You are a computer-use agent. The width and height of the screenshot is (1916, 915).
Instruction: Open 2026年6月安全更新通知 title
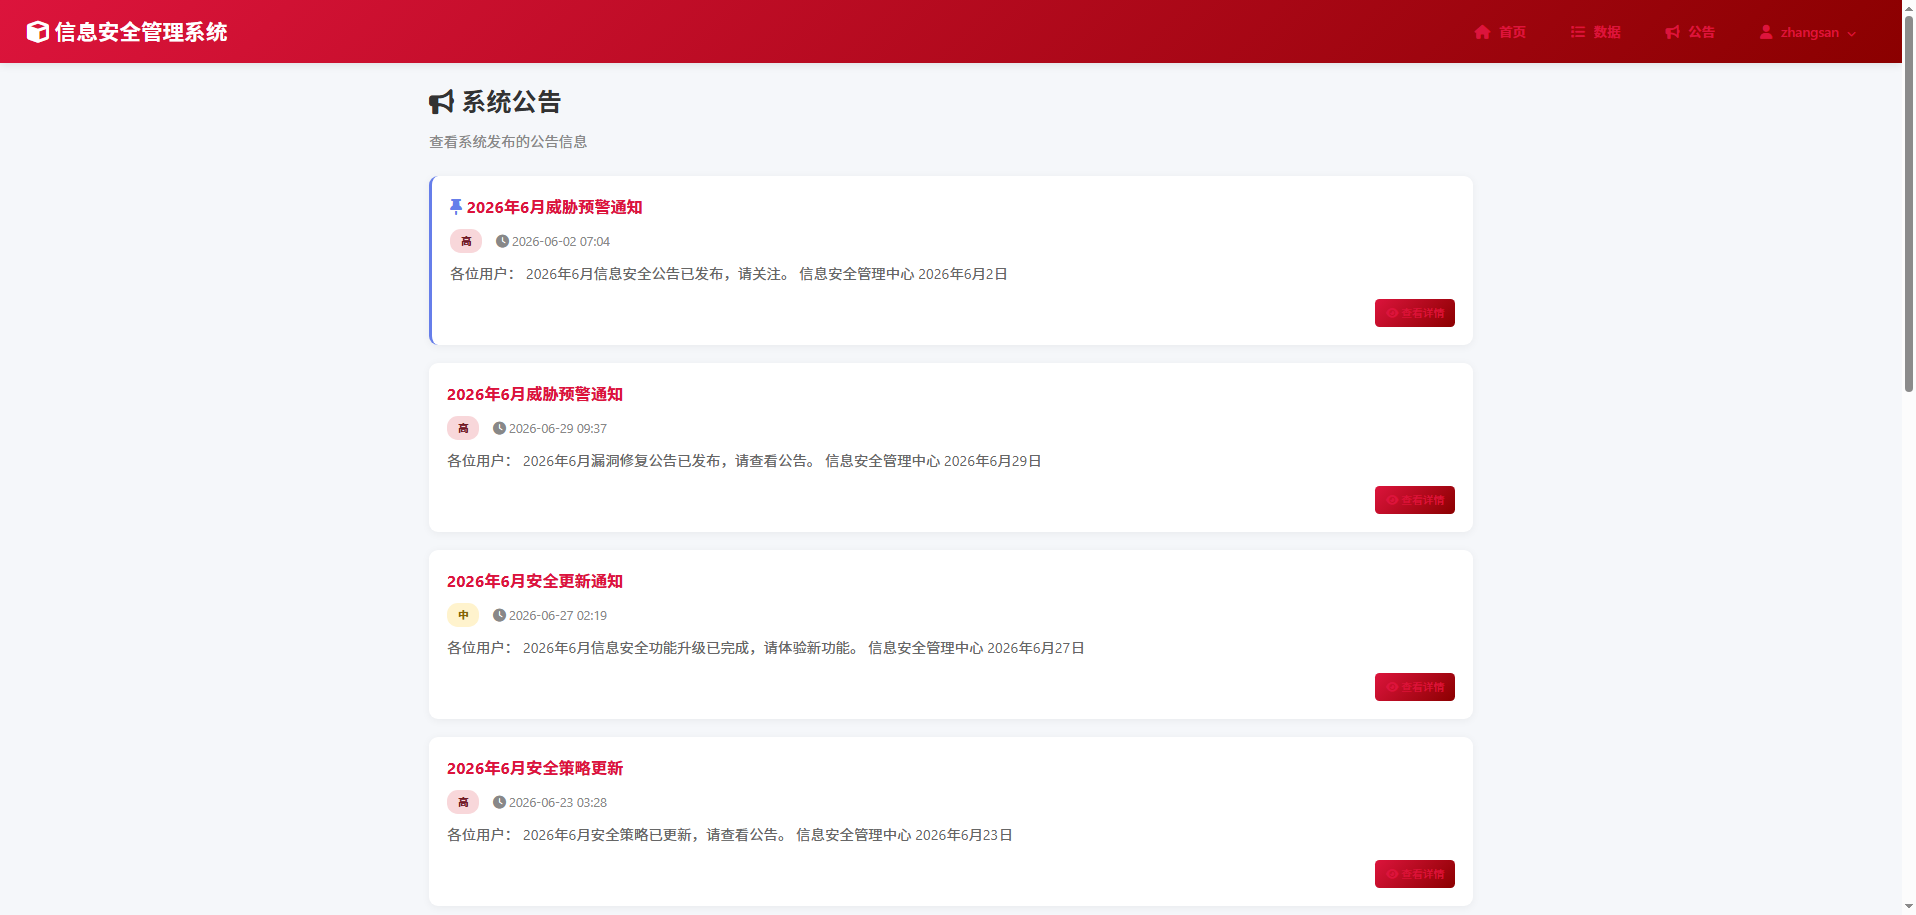pos(535,581)
